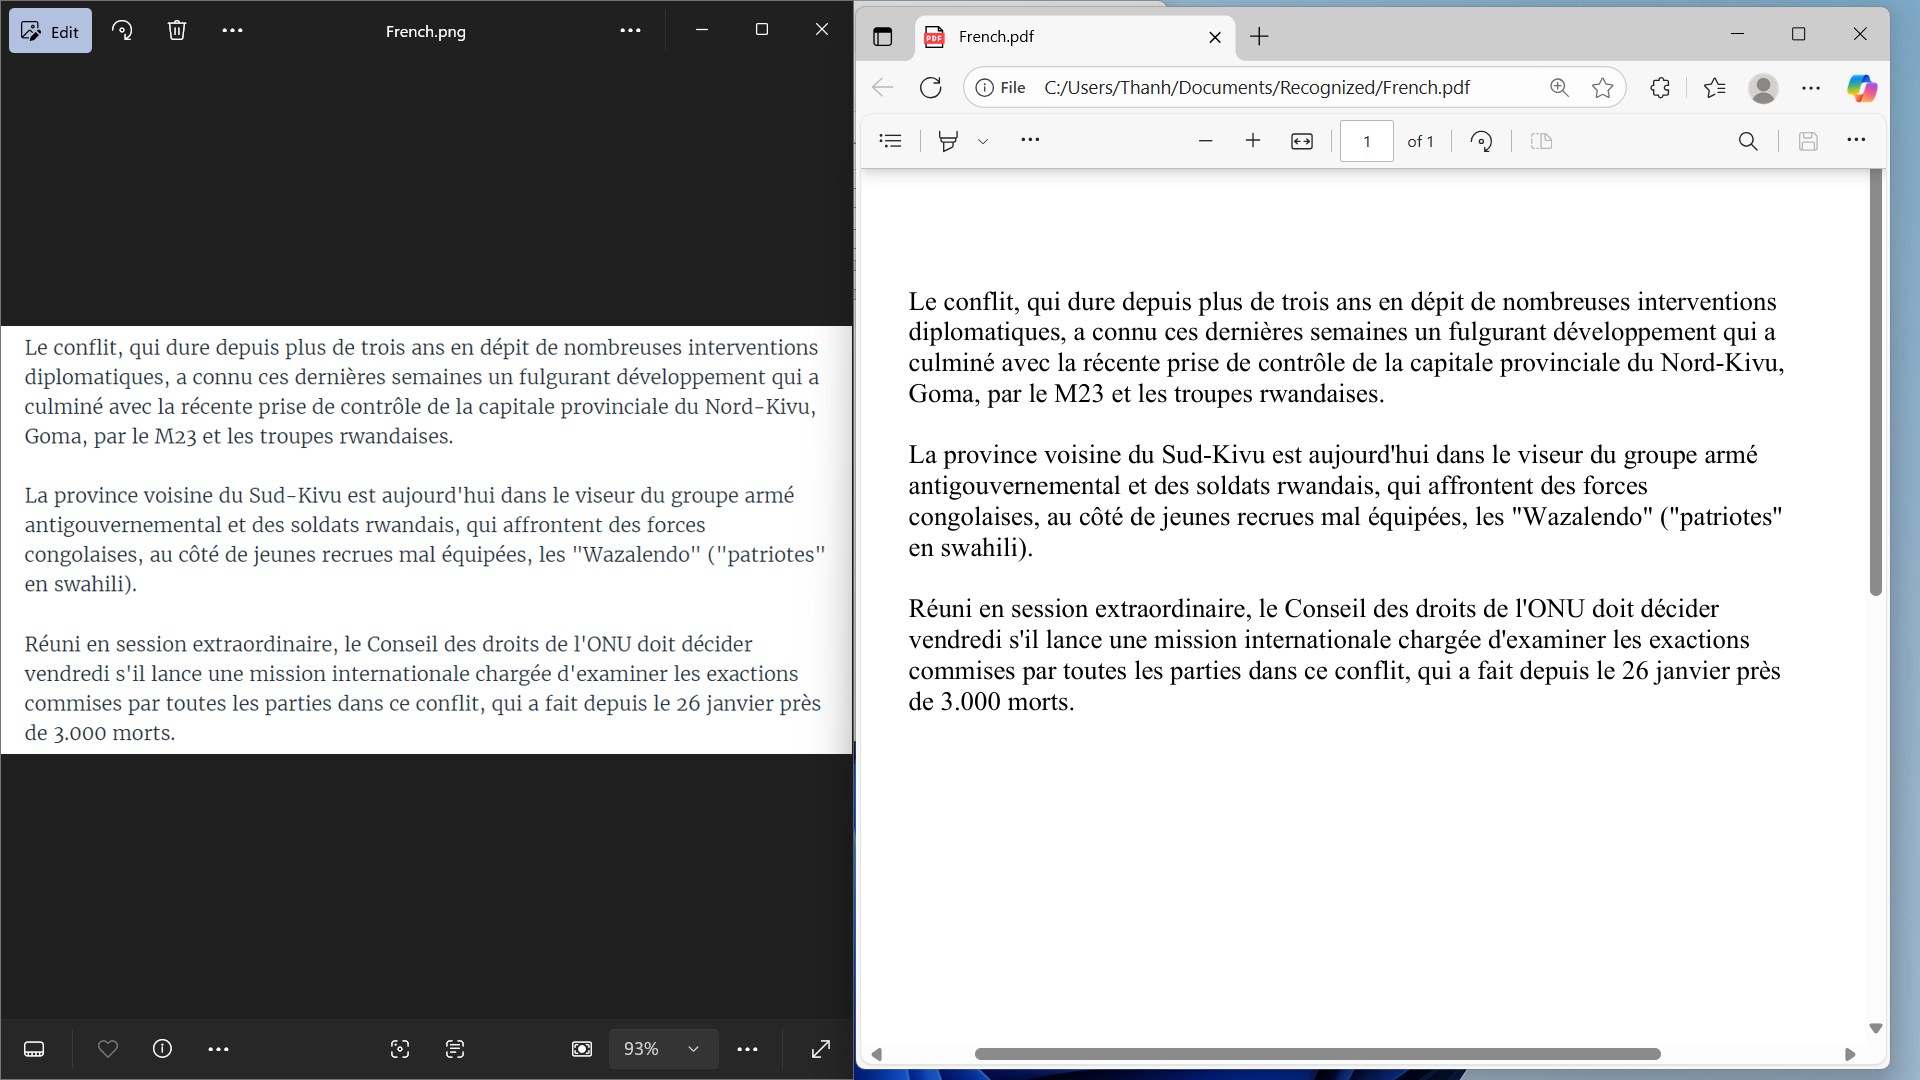Open the Favorites list in Edge

[x=1715, y=88]
